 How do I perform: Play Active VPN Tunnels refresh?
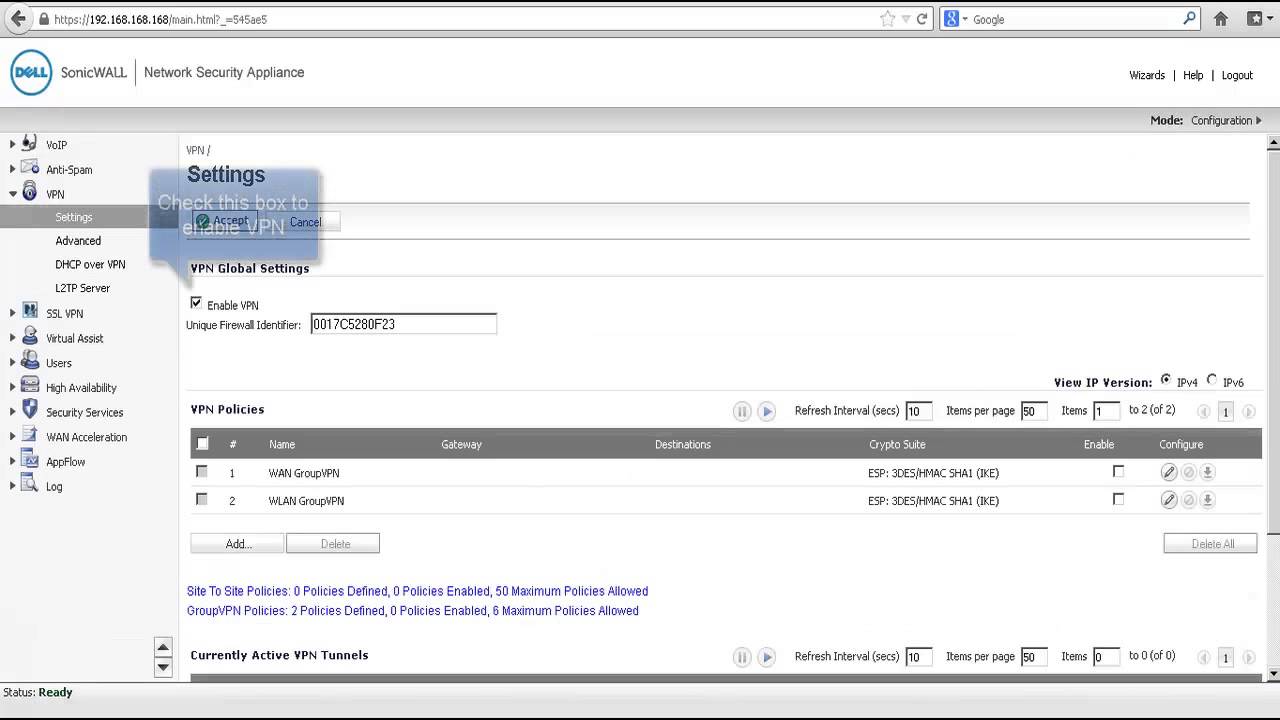click(x=767, y=657)
